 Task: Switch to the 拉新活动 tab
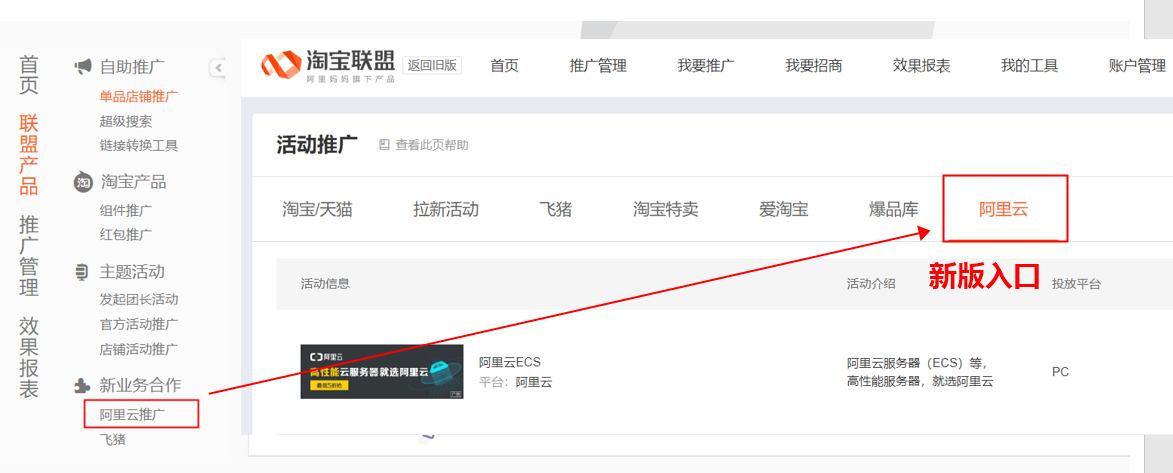click(445, 210)
